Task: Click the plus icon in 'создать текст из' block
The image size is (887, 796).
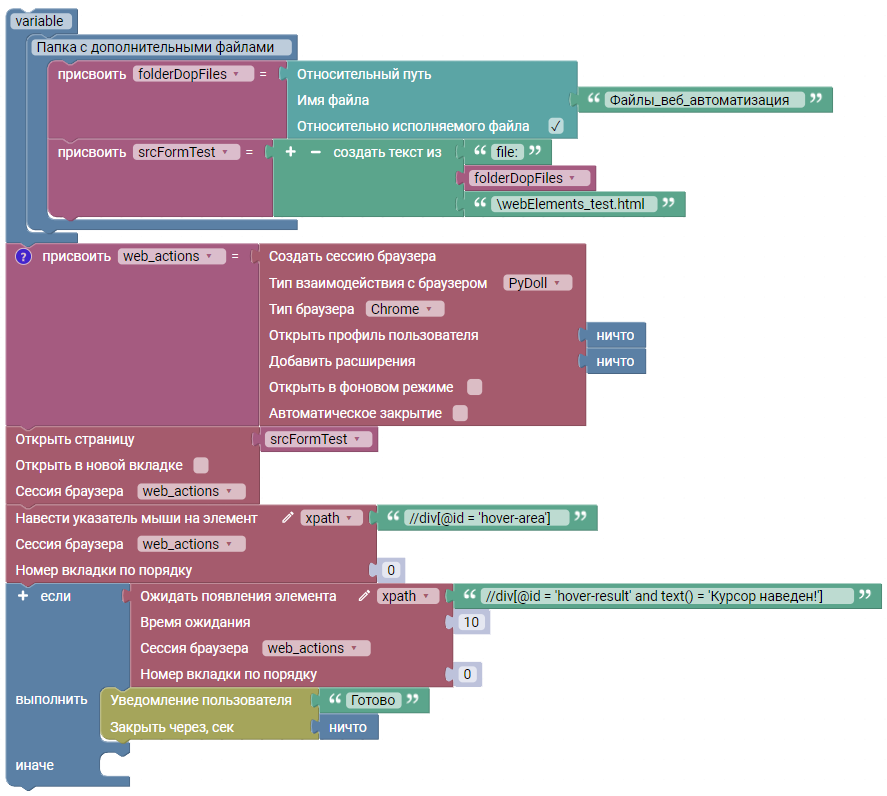Action: (291, 152)
